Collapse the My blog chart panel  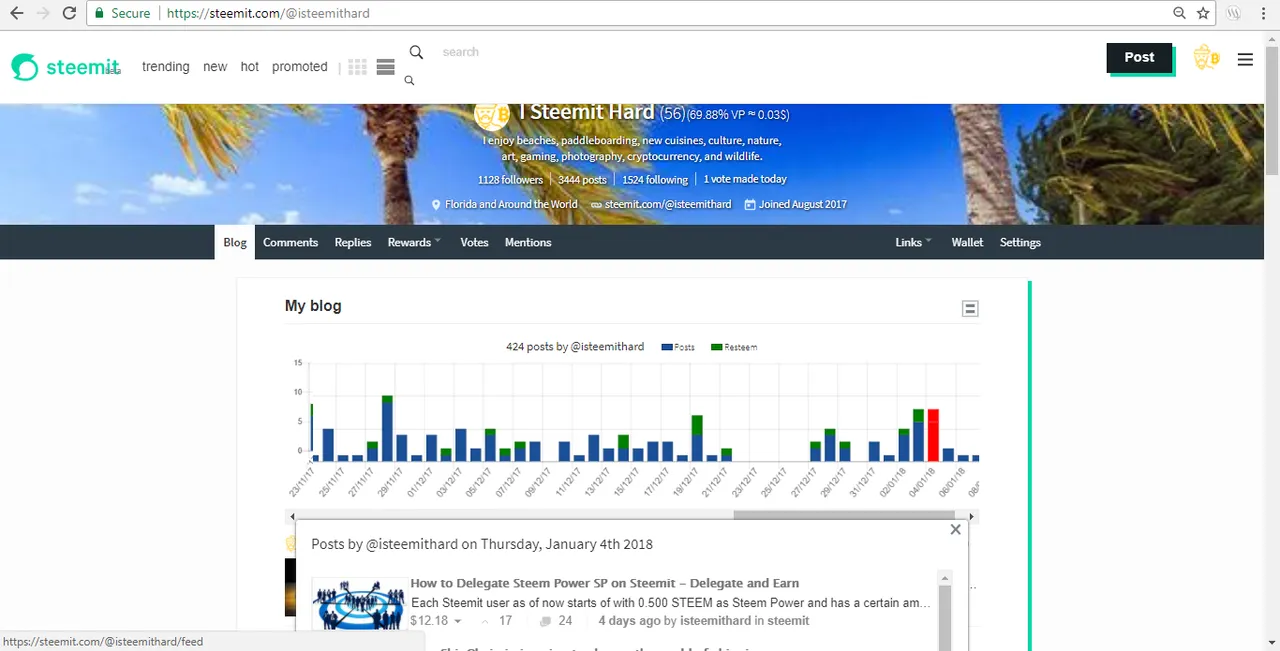pyautogui.click(x=969, y=309)
